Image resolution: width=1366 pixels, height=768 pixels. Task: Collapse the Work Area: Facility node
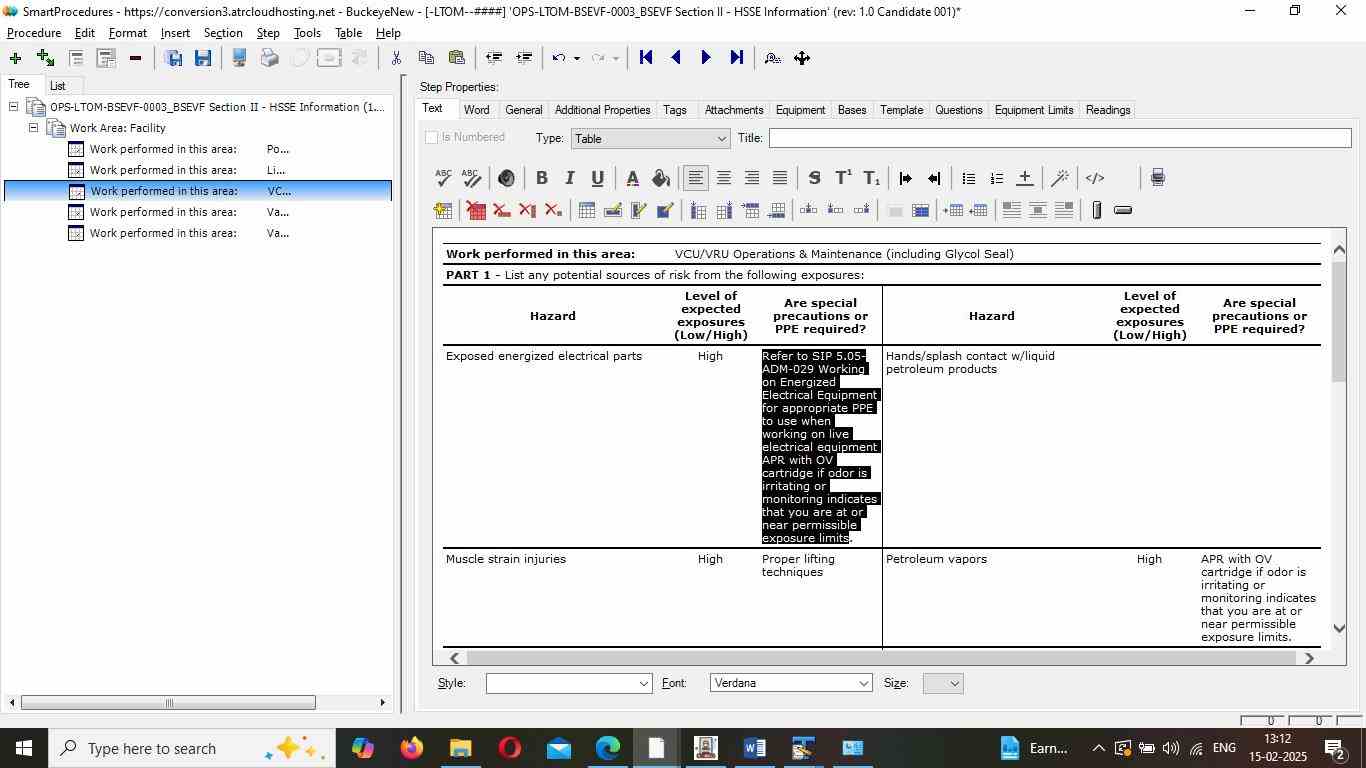click(x=33, y=128)
